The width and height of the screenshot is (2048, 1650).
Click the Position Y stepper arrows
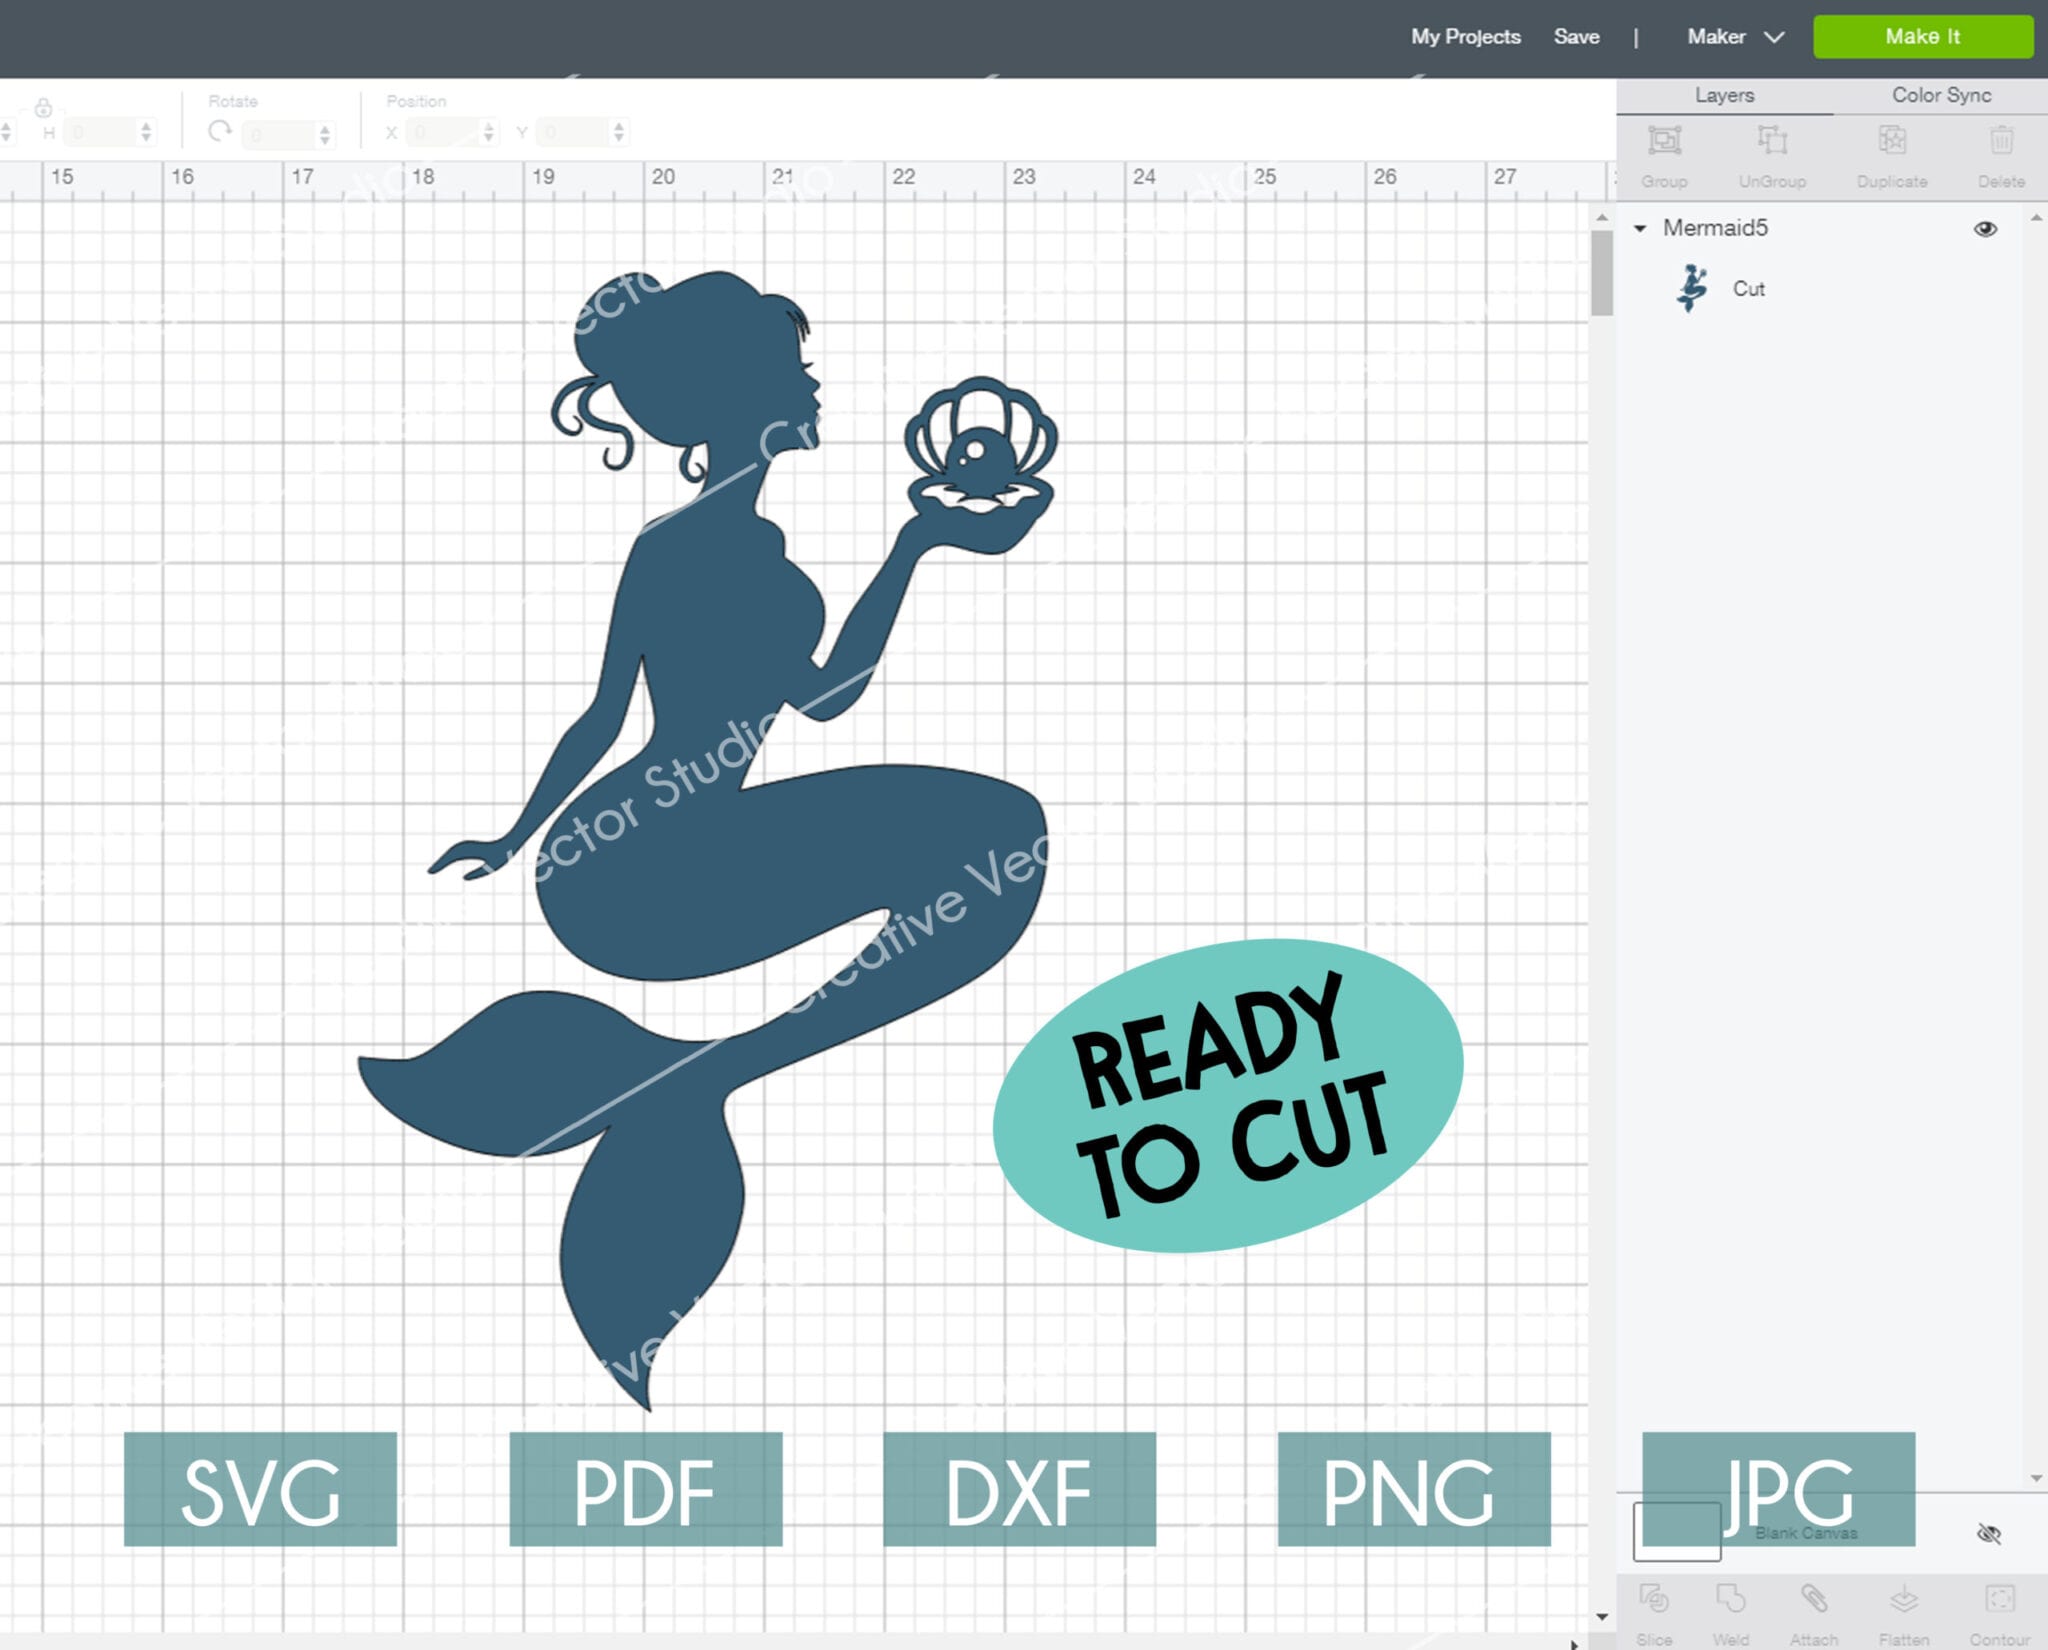click(x=619, y=132)
